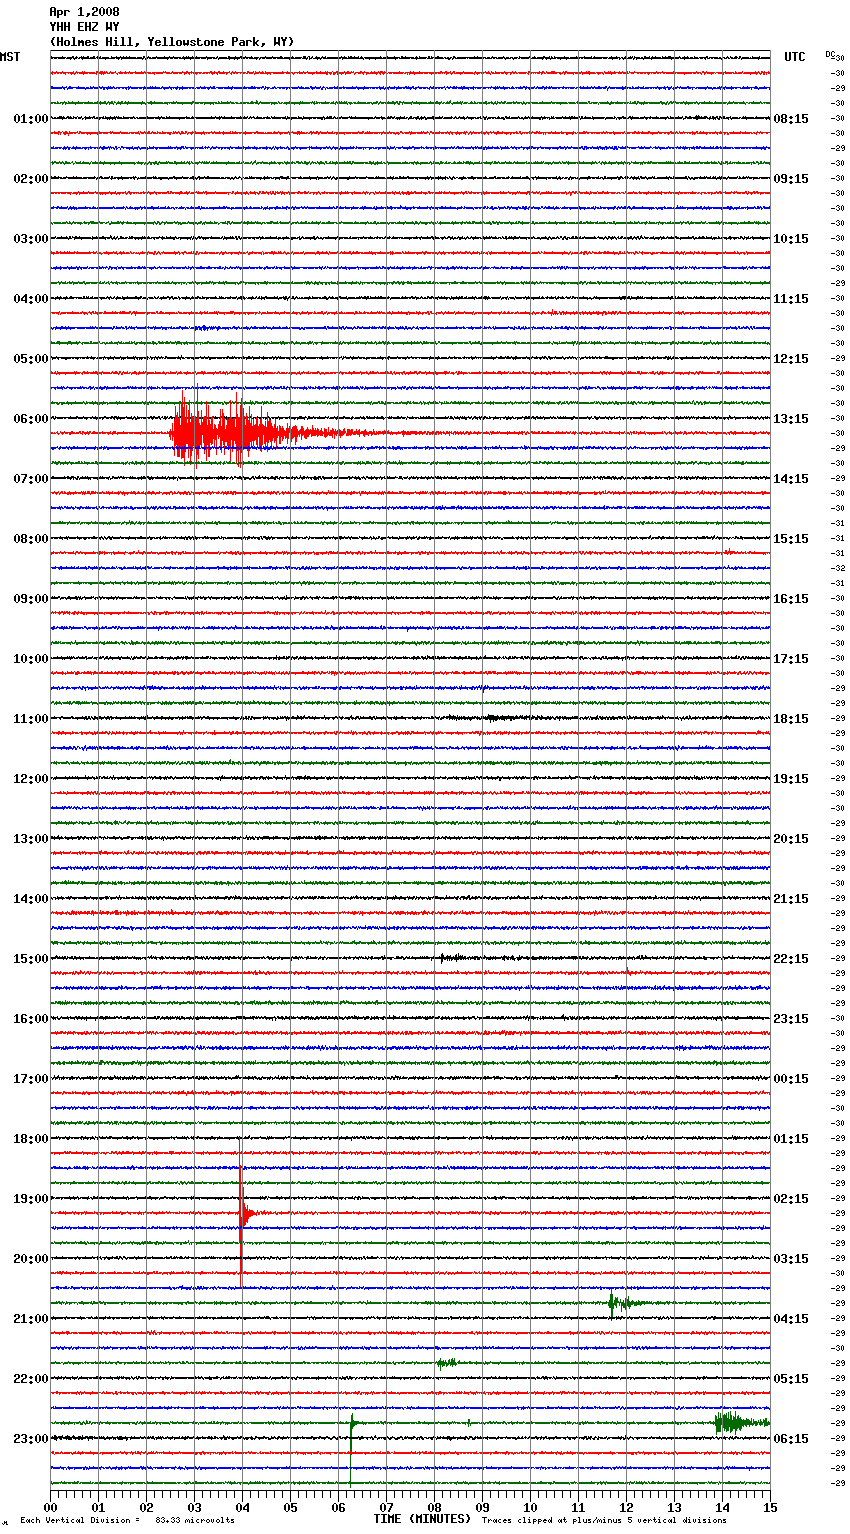Click "(Holmes Hill, Yellowstone Park, WY)" location text
Screen dimensions: 850x1534
(x=172, y=42)
